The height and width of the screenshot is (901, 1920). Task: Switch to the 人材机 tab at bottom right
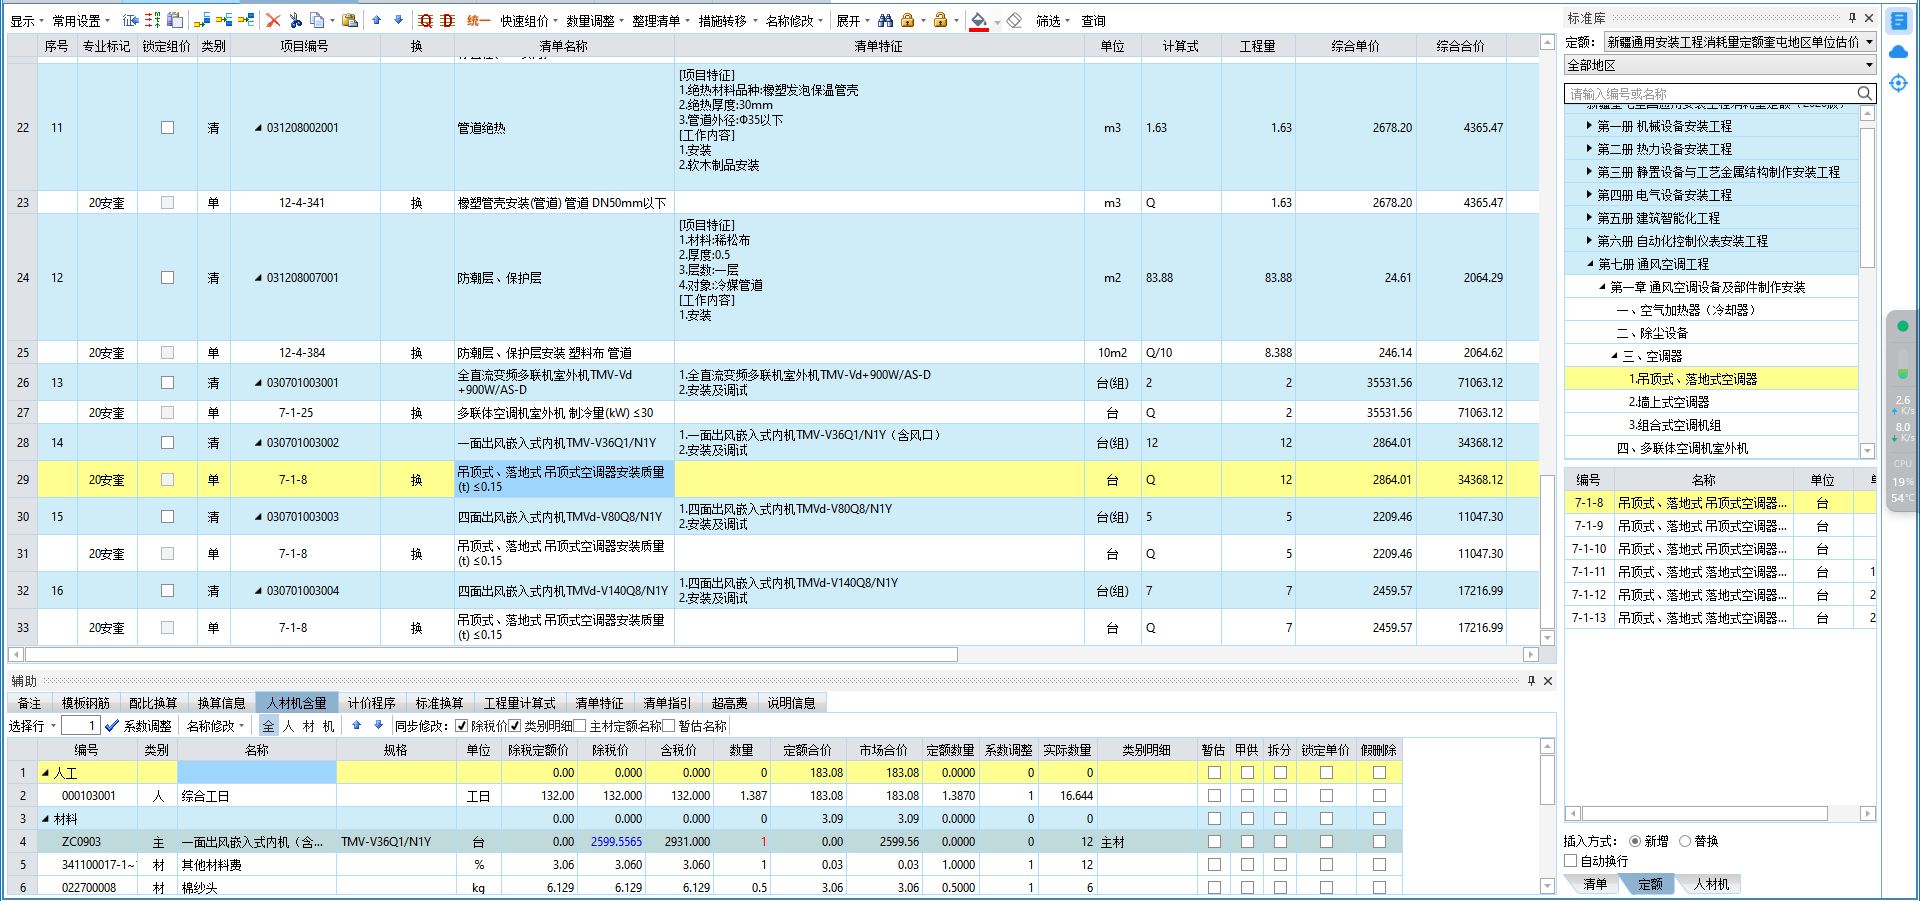pos(1711,884)
